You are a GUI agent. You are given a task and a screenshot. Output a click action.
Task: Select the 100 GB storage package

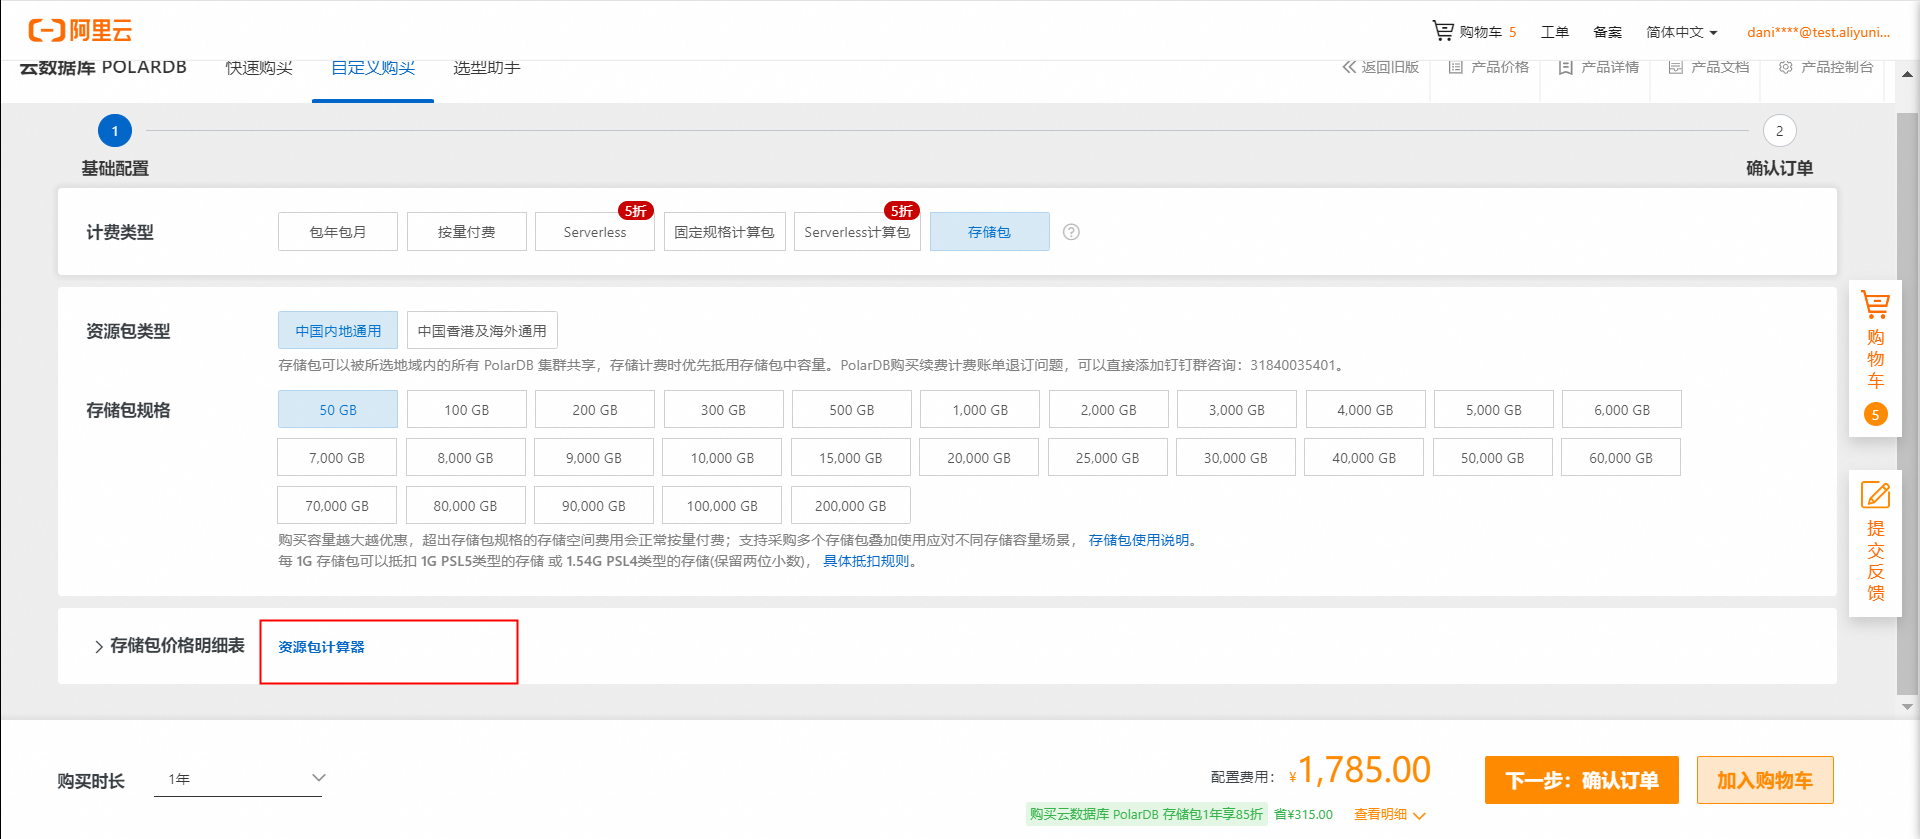coord(466,410)
